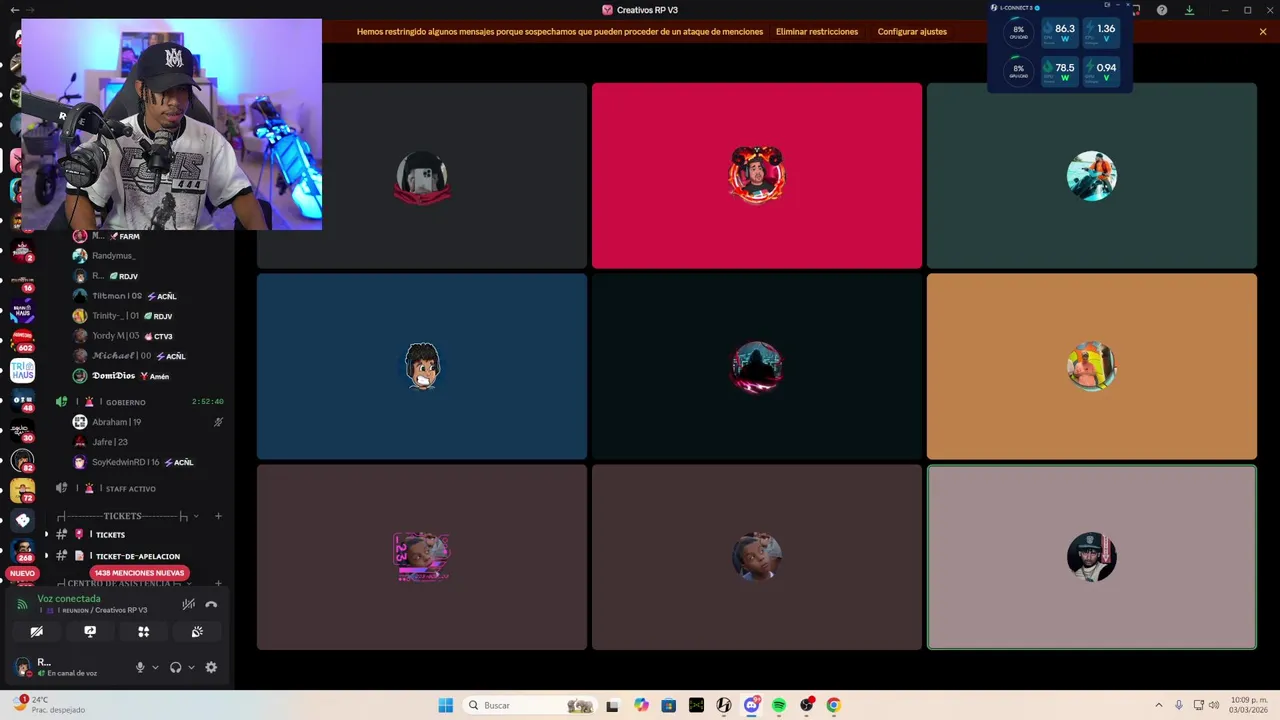
Task: Open Google Chrome from the taskbar
Action: coord(833,705)
